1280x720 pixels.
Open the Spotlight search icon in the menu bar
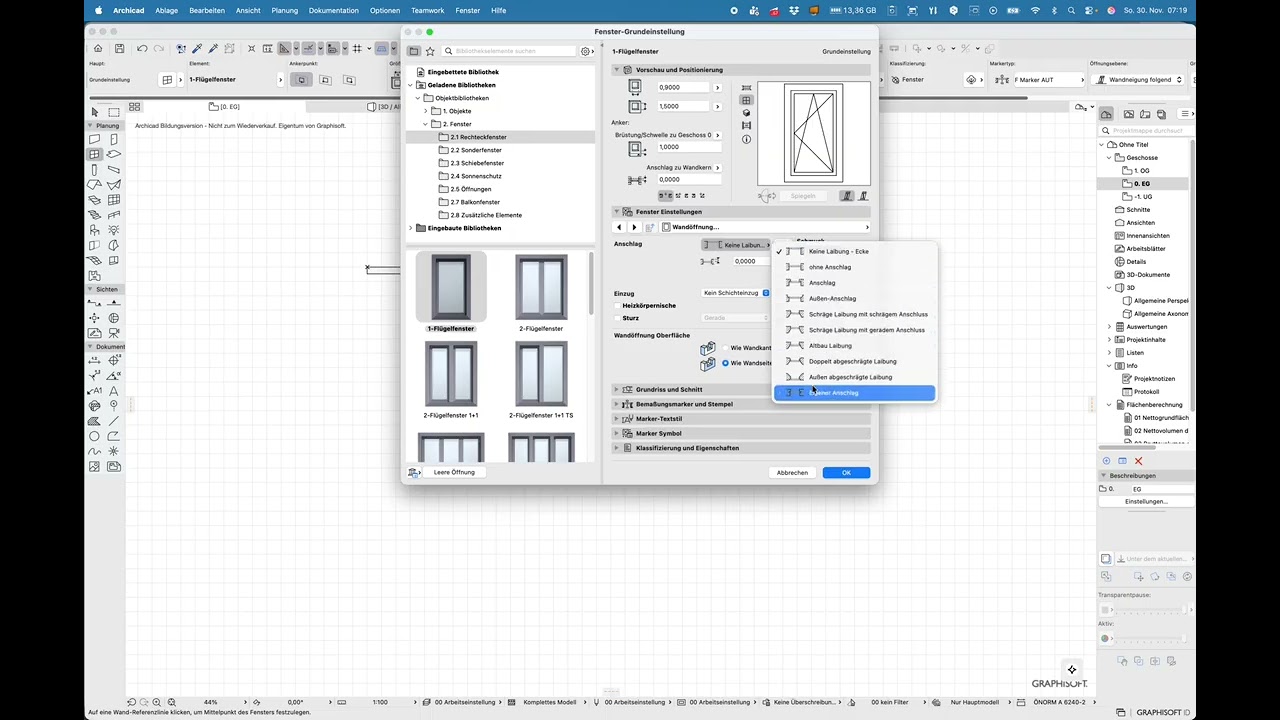point(1072,10)
